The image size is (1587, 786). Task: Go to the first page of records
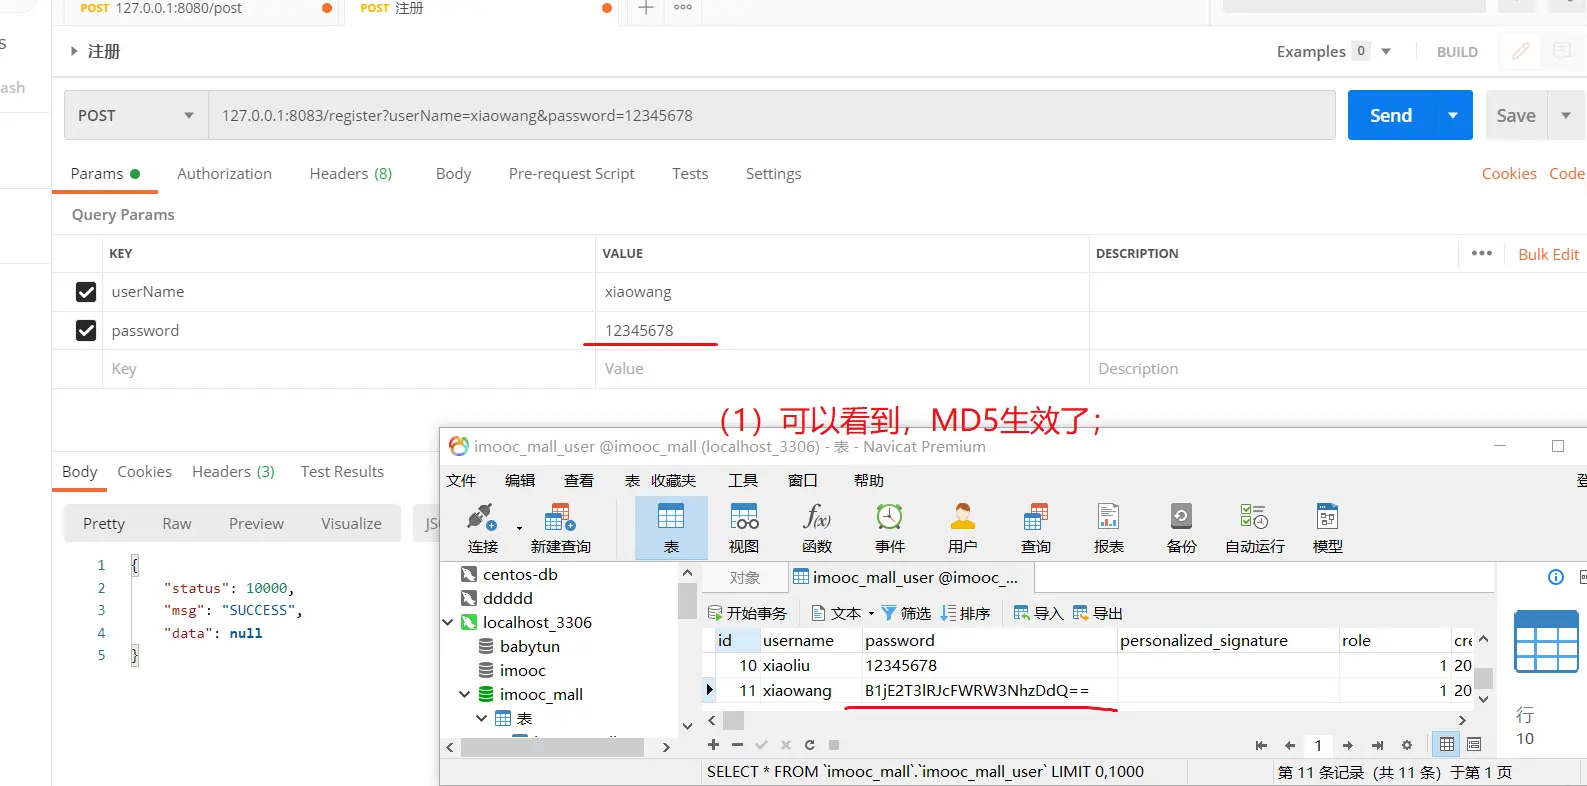pos(1261,745)
